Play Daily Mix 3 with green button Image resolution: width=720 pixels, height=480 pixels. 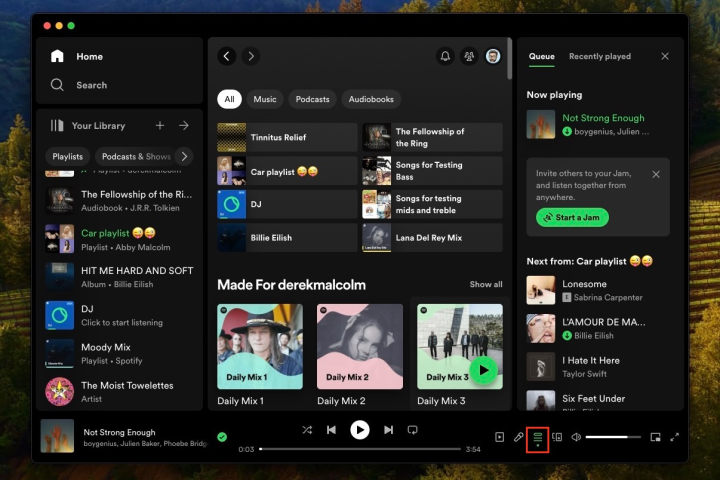pyautogui.click(x=484, y=370)
